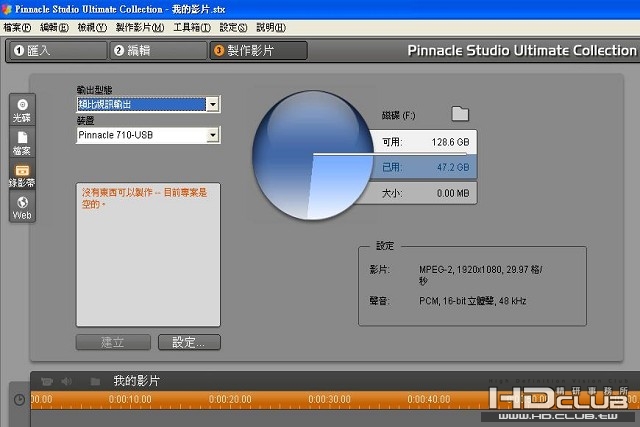
Task: Switch to the 3 製作影片 tab
Action: click(x=259, y=51)
